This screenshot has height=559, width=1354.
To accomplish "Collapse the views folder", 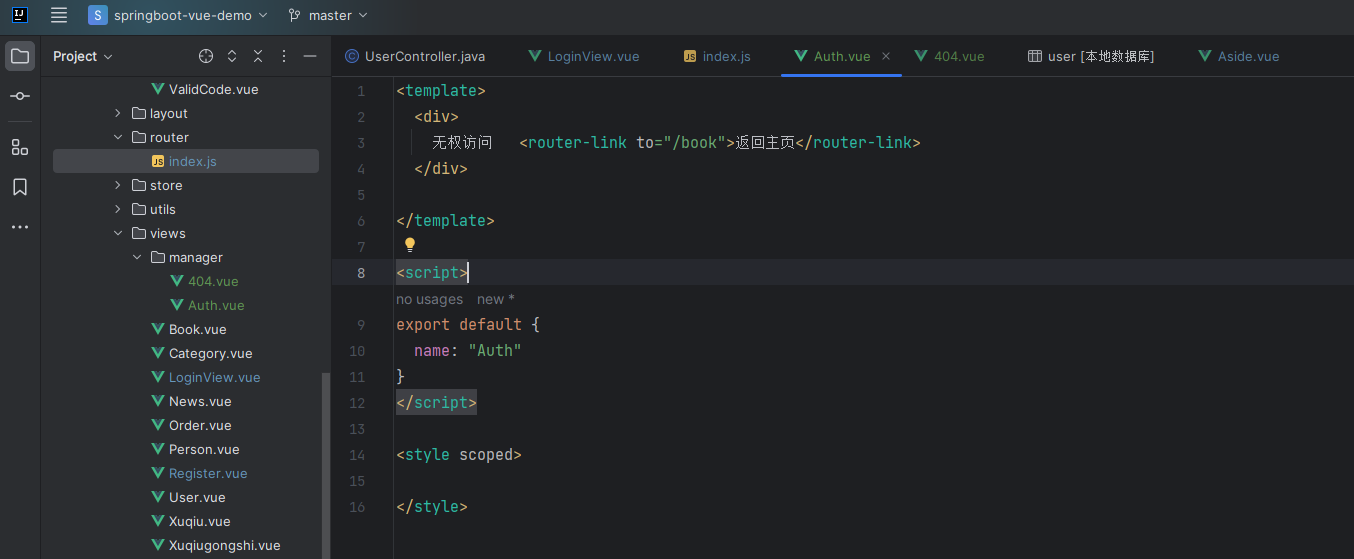I will click(118, 233).
